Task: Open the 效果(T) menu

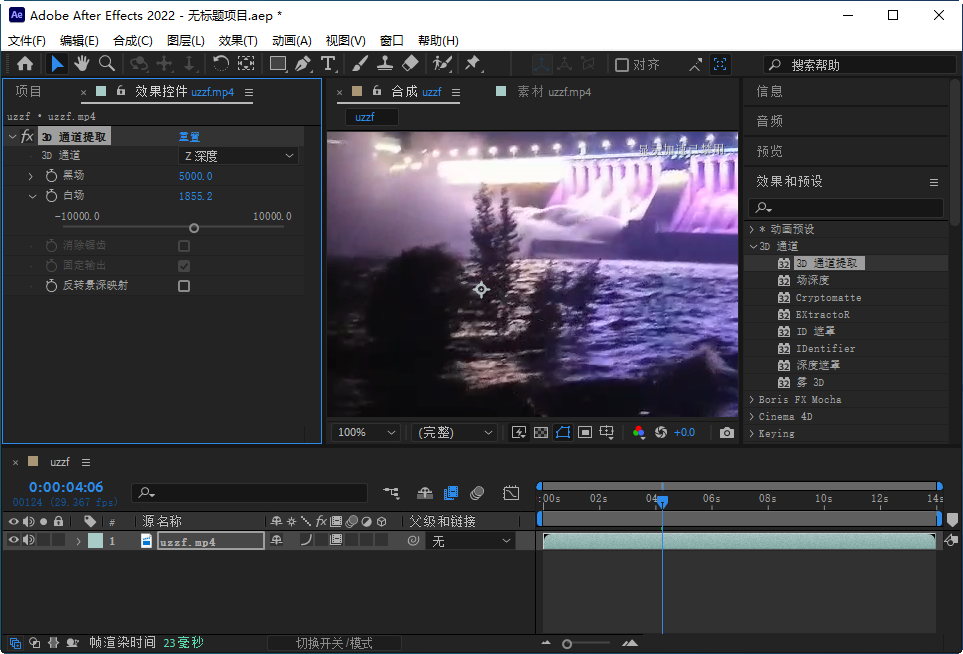Action: click(x=238, y=40)
